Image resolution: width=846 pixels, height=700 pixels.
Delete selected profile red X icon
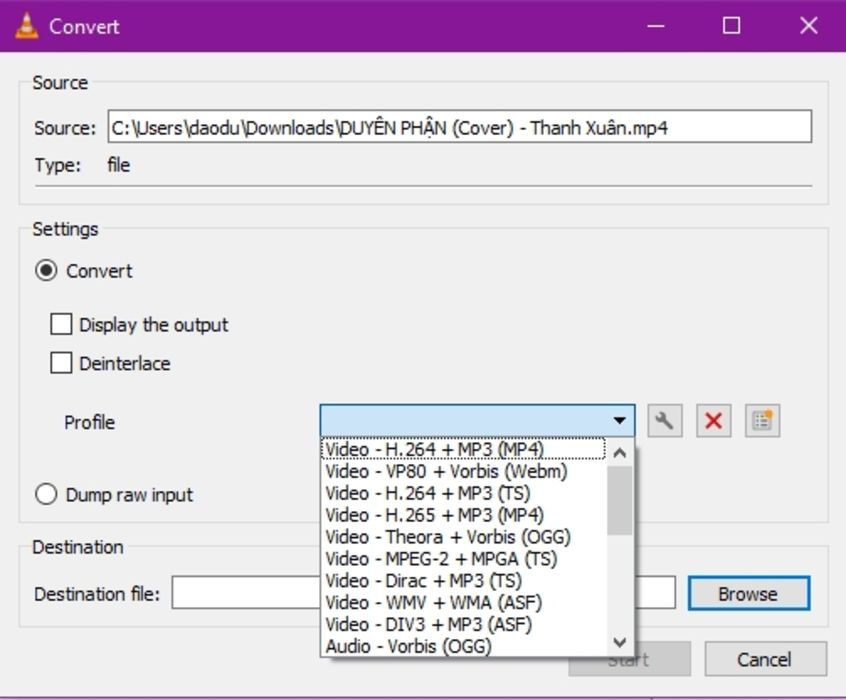tap(713, 420)
